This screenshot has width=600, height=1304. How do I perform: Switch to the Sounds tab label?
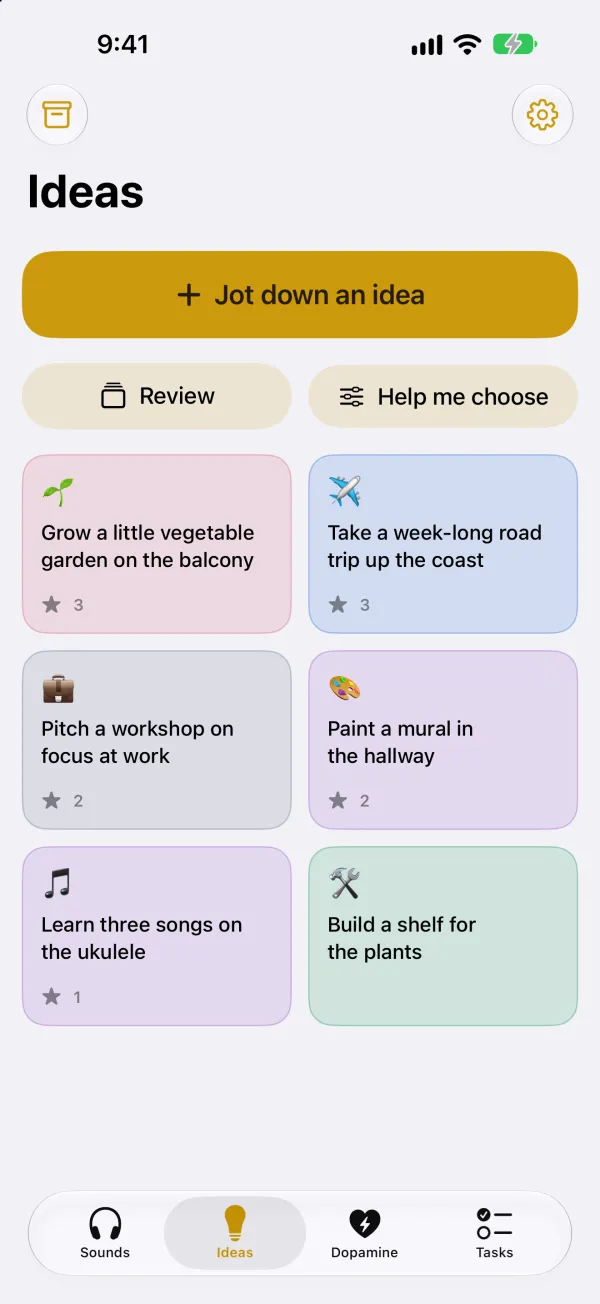105,1252
